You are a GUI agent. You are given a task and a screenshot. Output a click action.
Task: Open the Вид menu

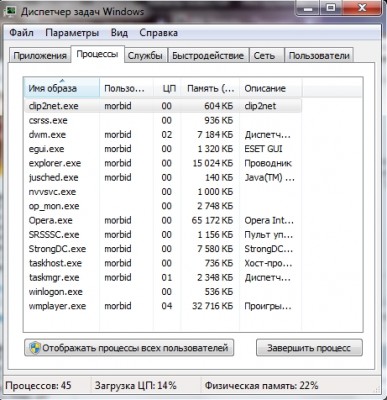[x=119, y=33]
